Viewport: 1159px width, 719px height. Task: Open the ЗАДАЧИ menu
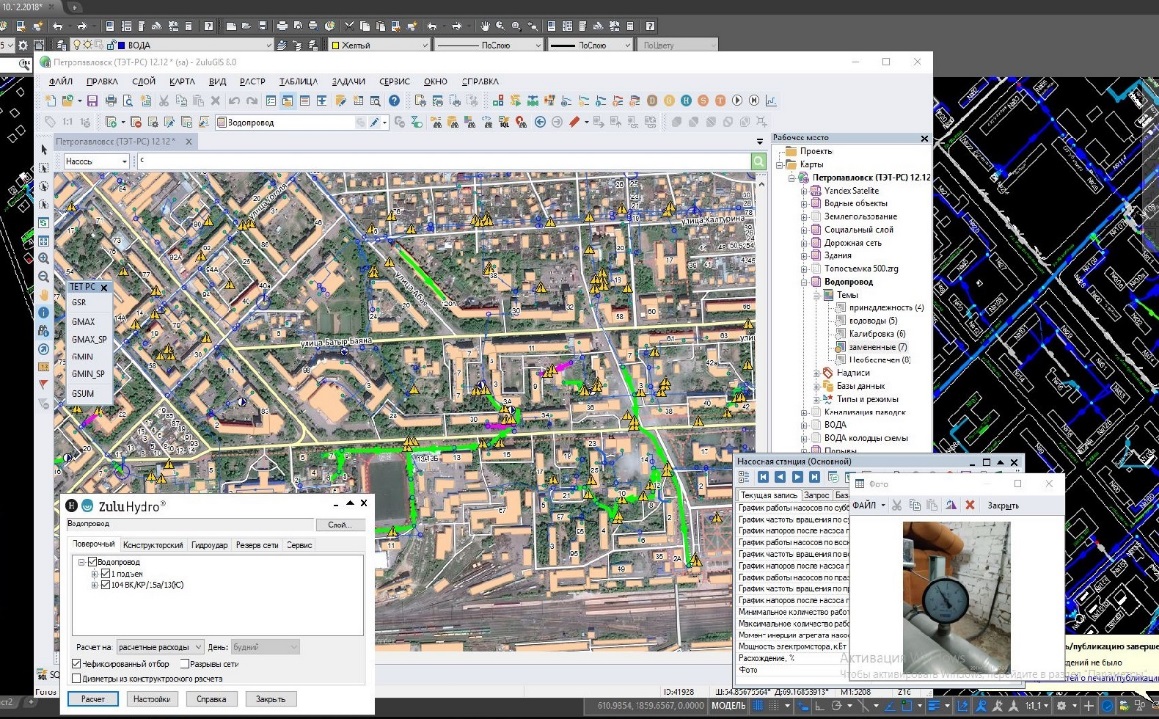(x=348, y=81)
